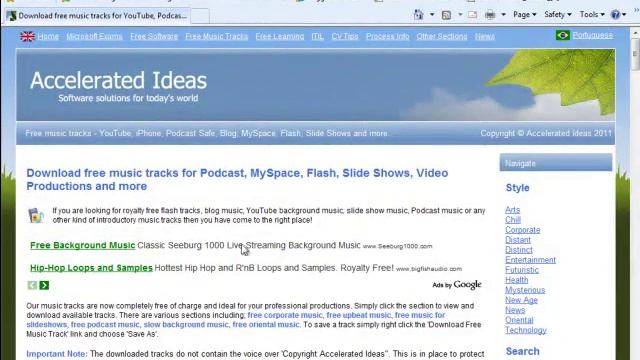Select the Distant style

pyautogui.click(x=518, y=240)
